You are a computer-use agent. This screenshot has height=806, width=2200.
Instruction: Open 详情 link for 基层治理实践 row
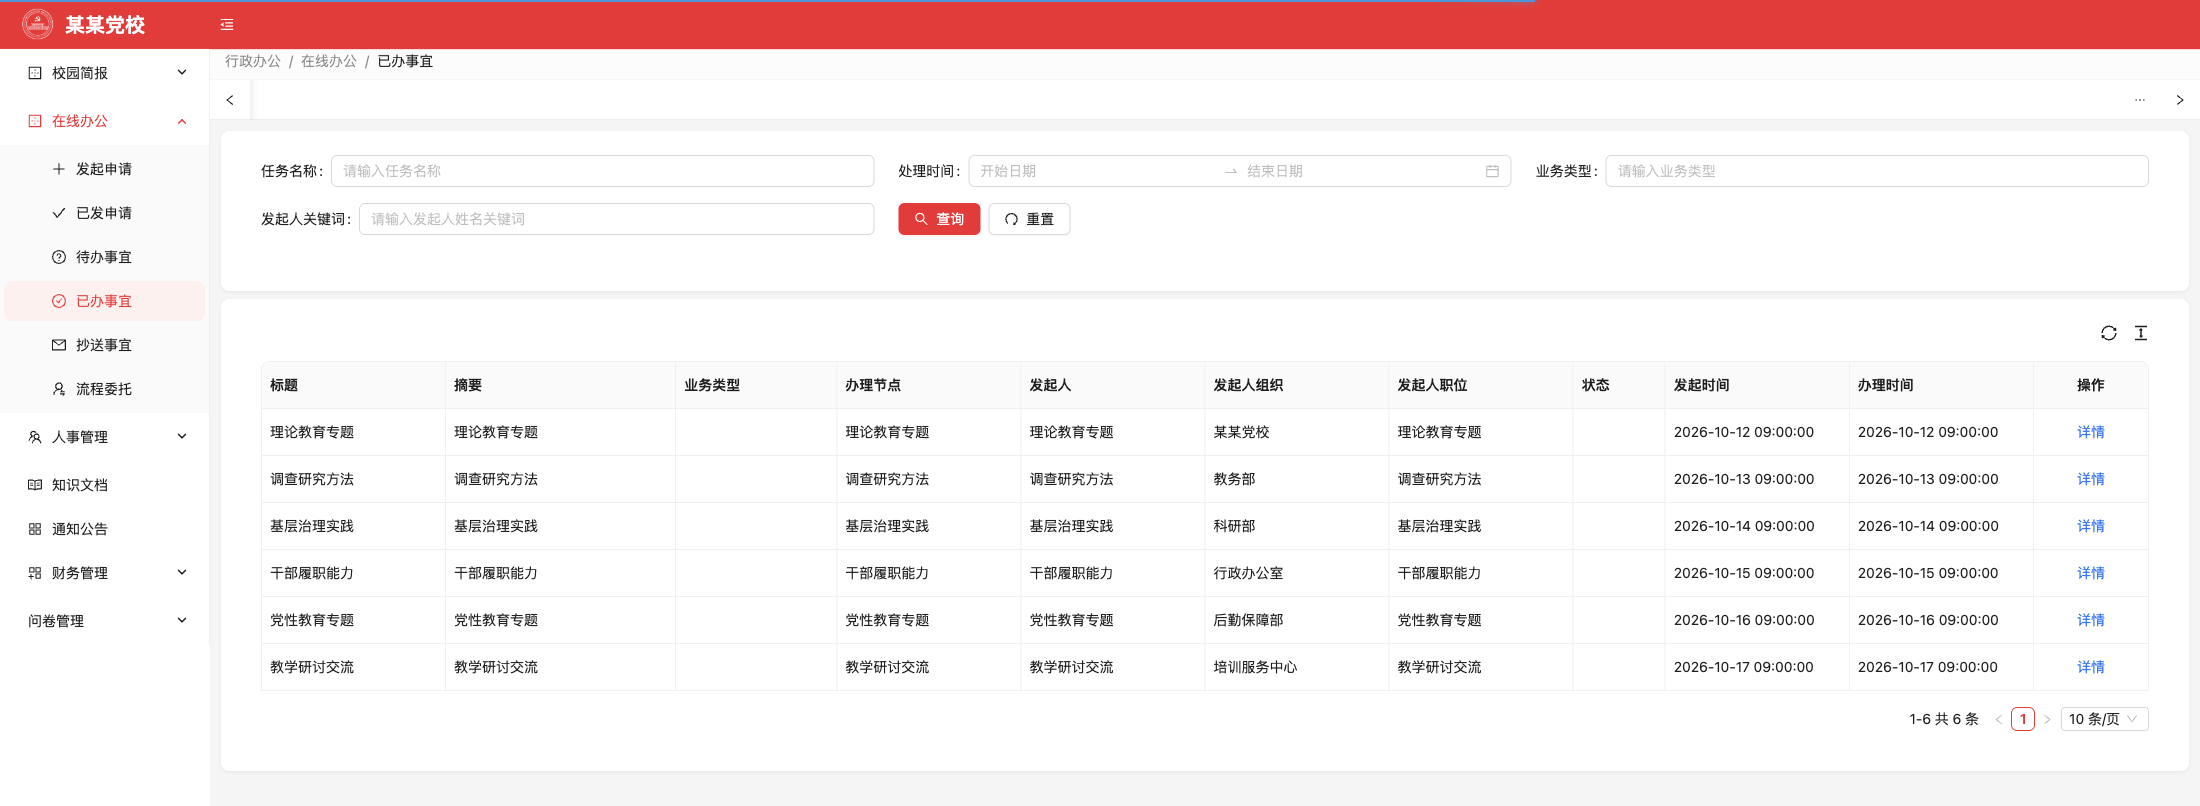(x=2090, y=526)
